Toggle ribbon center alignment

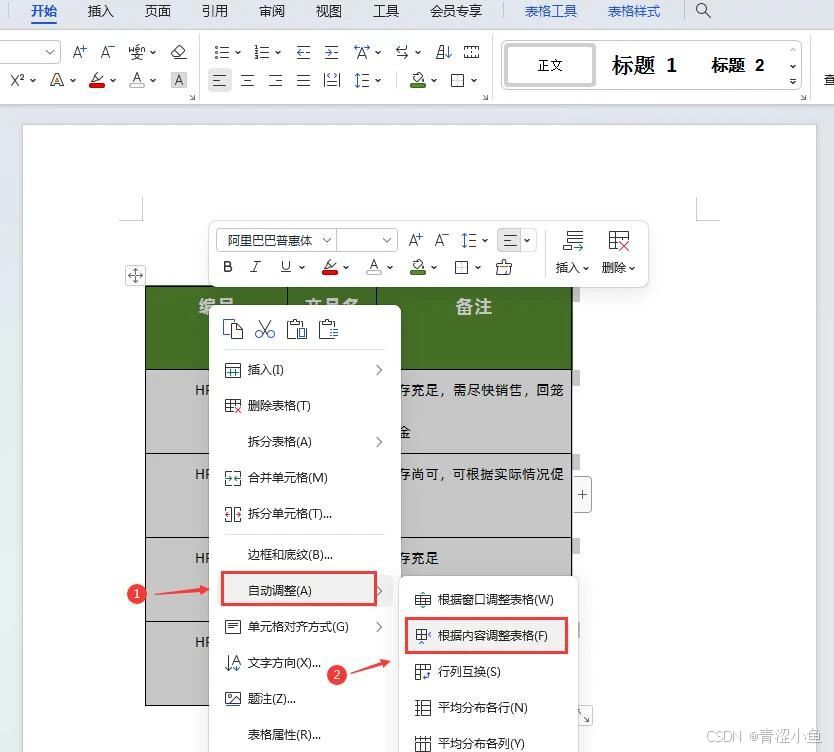click(x=247, y=80)
